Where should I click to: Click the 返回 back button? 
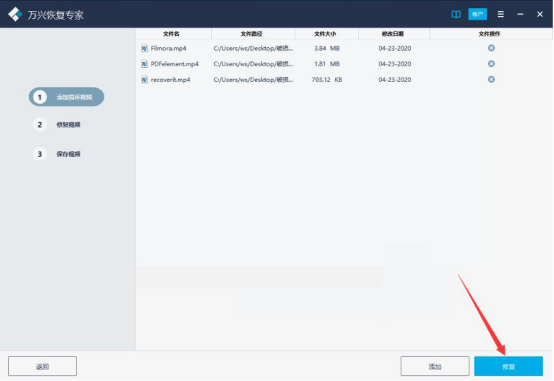tap(42, 366)
